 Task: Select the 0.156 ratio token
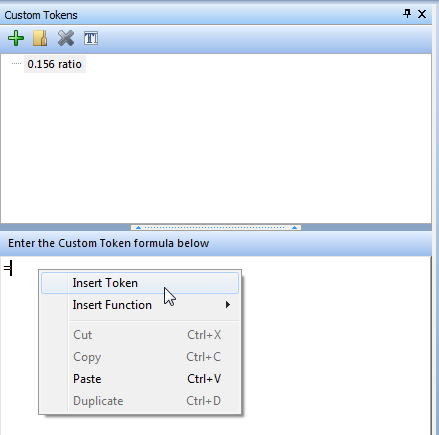(x=55, y=64)
